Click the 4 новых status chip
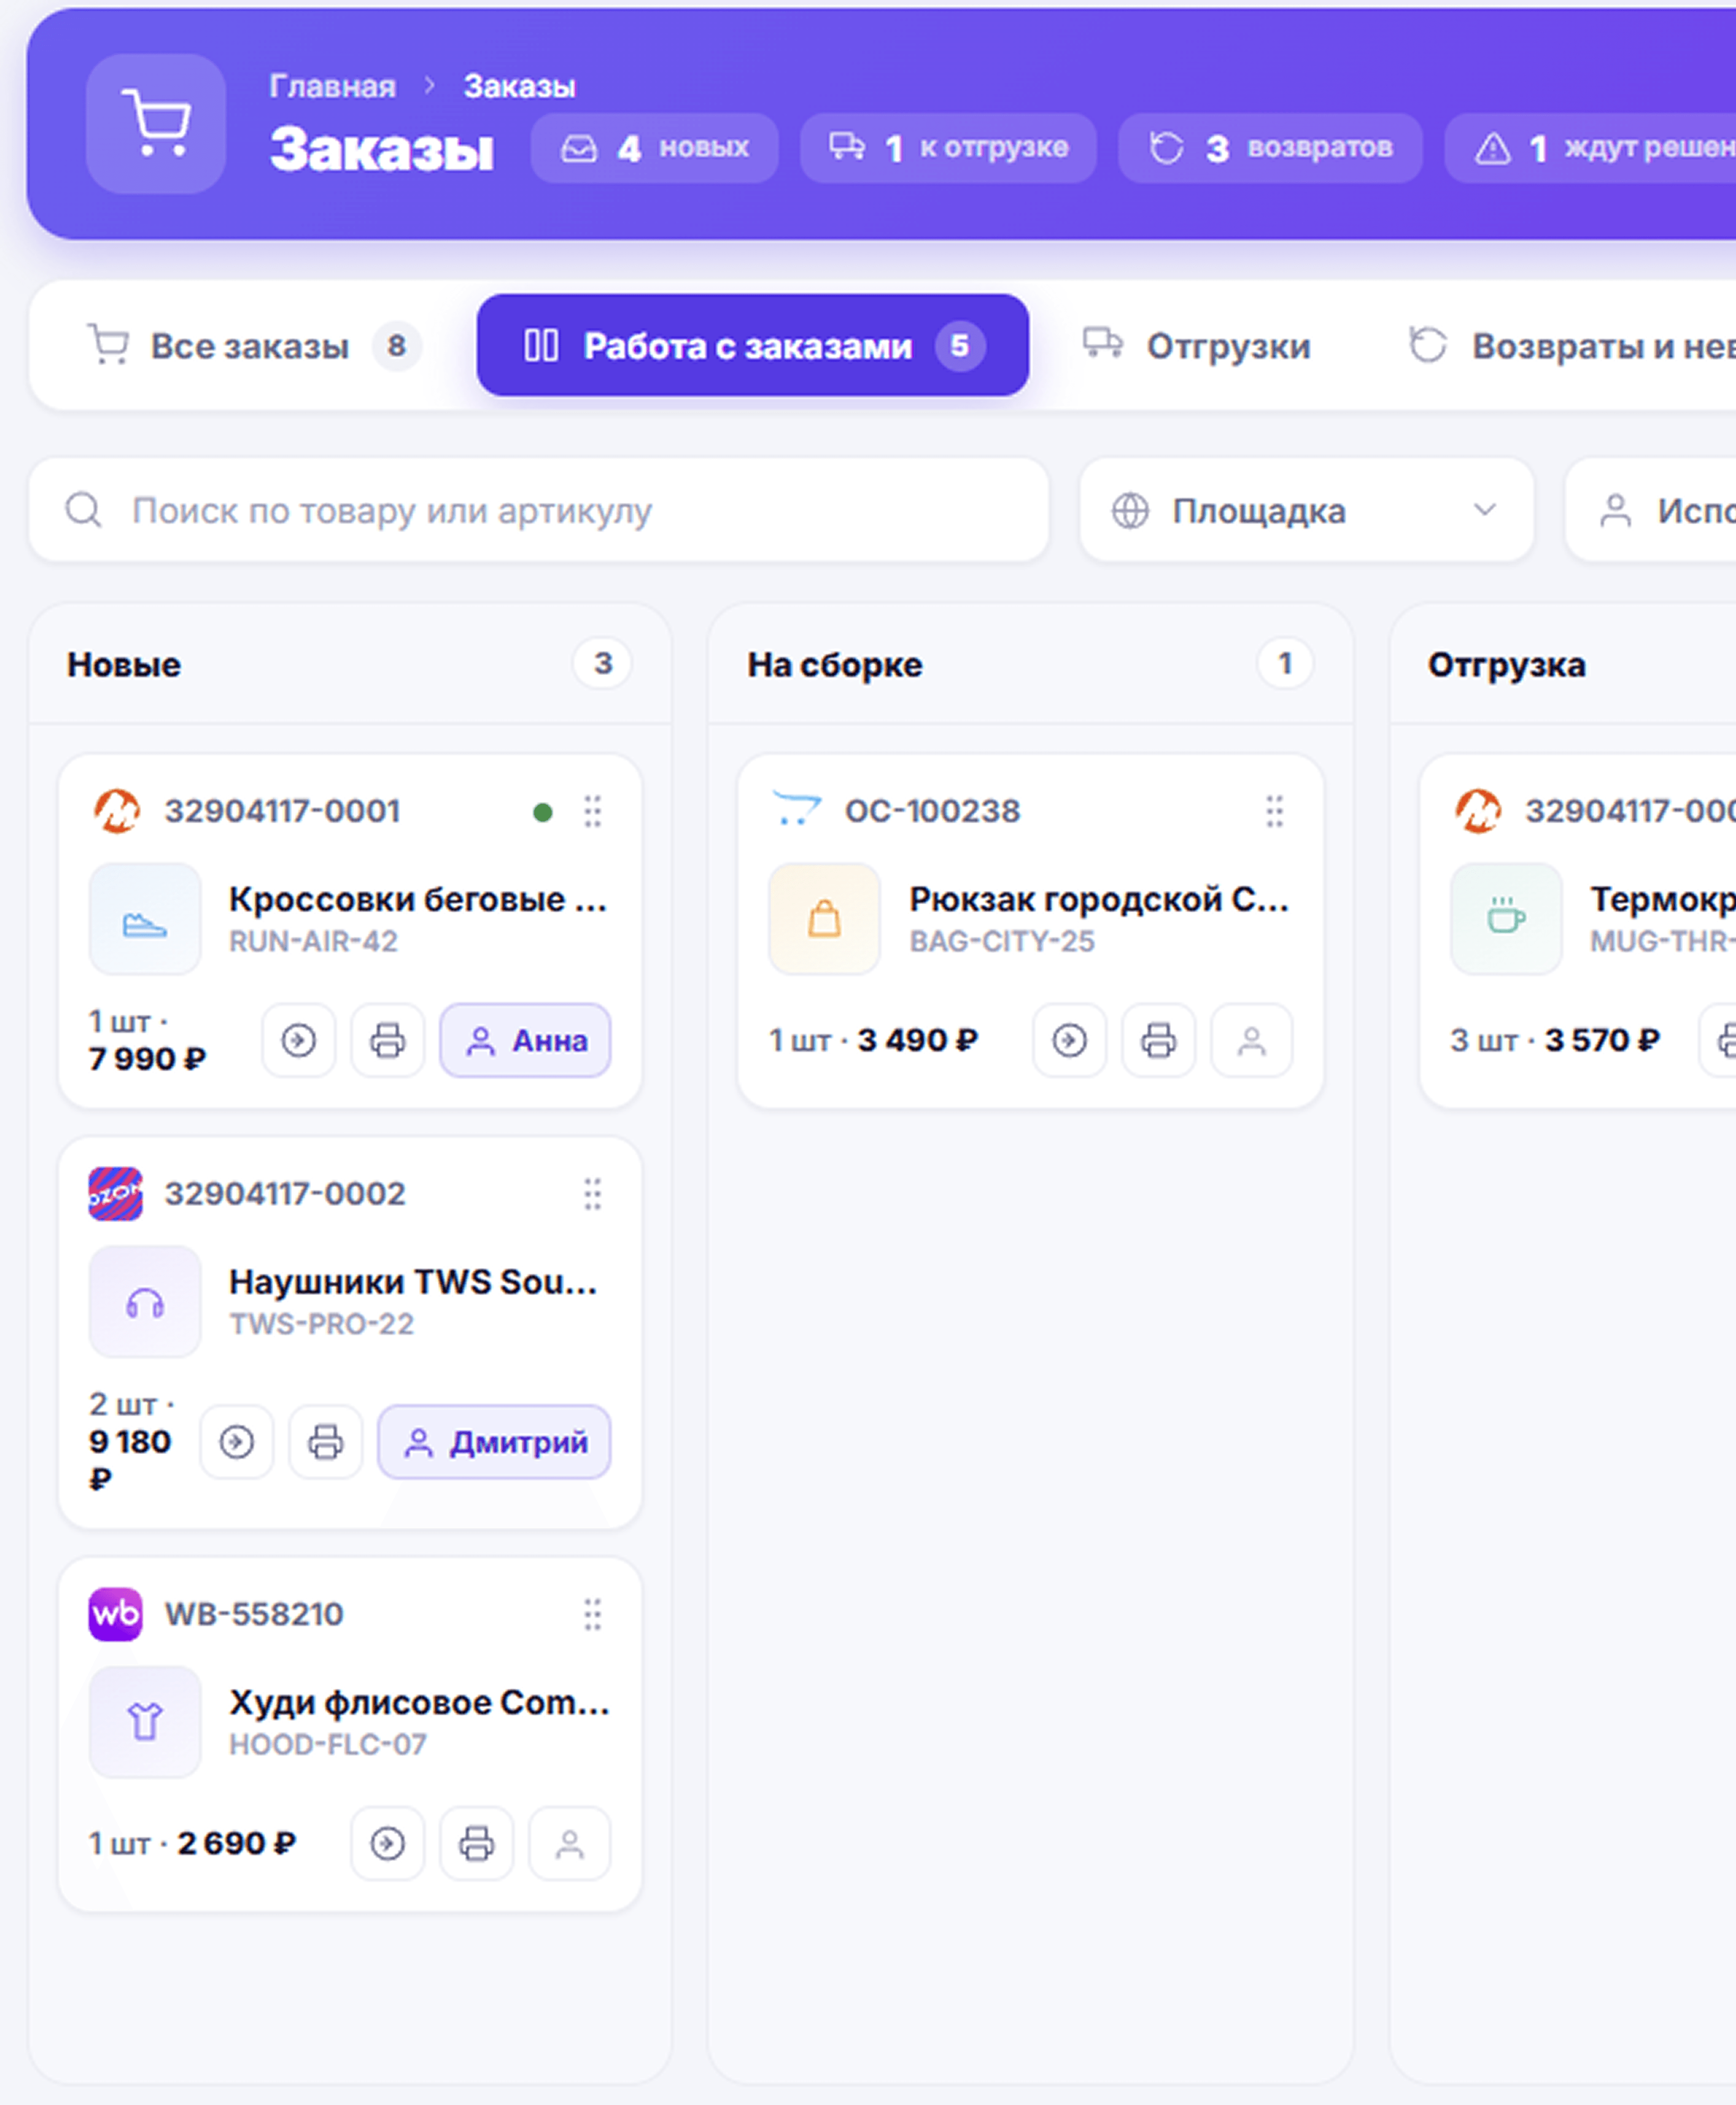1736x2105 pixels. tap(655, 148)
